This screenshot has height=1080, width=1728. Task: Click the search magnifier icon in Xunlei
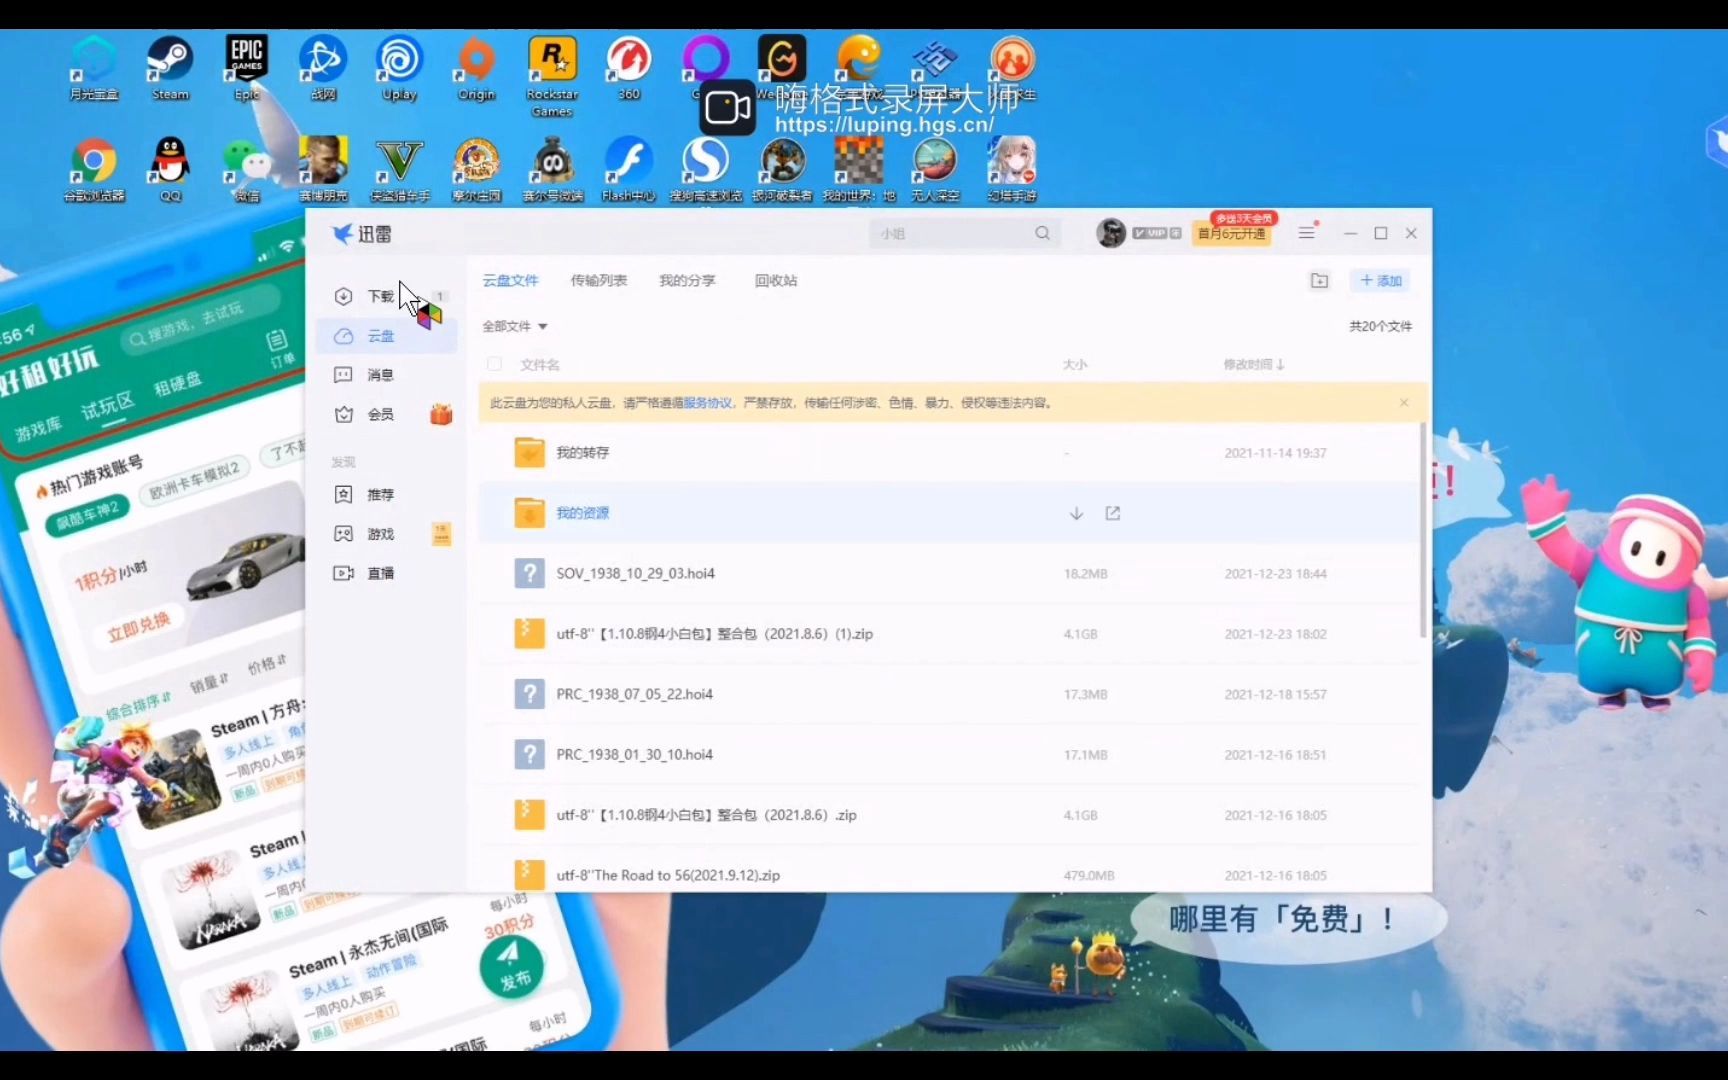click(x=1042, y=233)
